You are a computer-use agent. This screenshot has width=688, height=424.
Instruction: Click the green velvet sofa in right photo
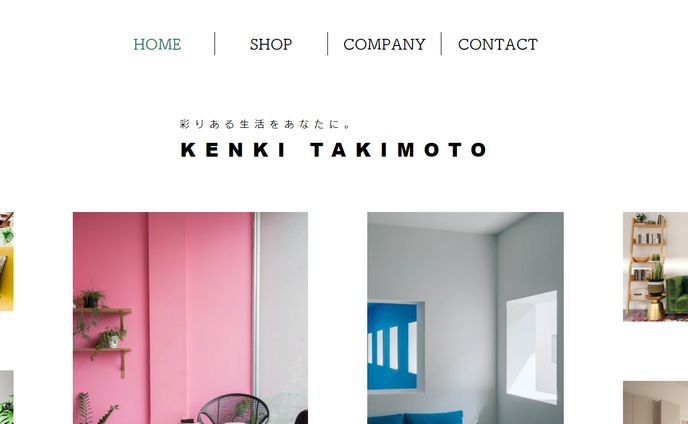(x=677, y=295)
